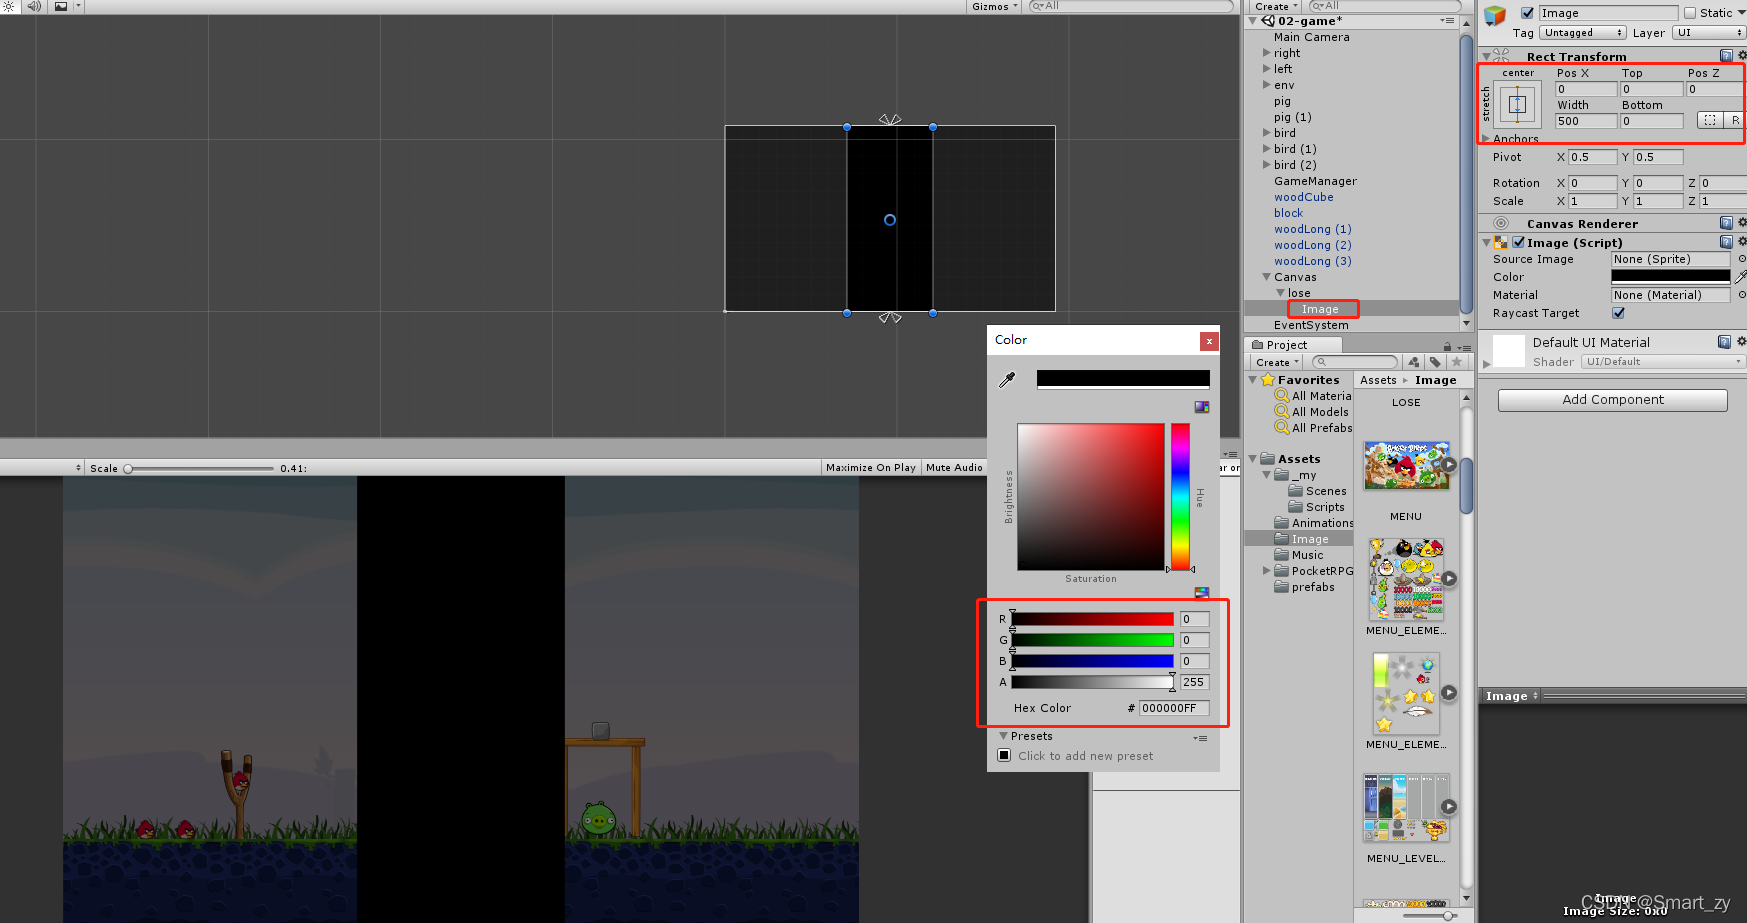Expand the 'env' object in Hierarchy
Screen dimensions: 1747x923
[1267, 85]
